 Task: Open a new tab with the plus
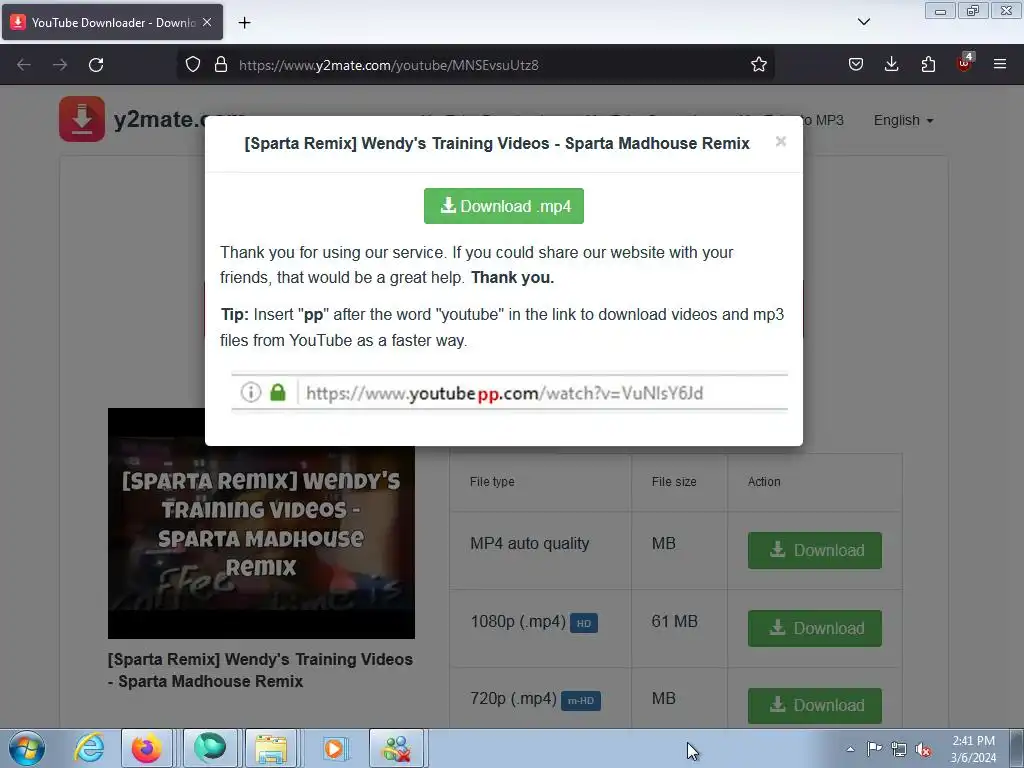pyautogui.click(x=244, y=23)
